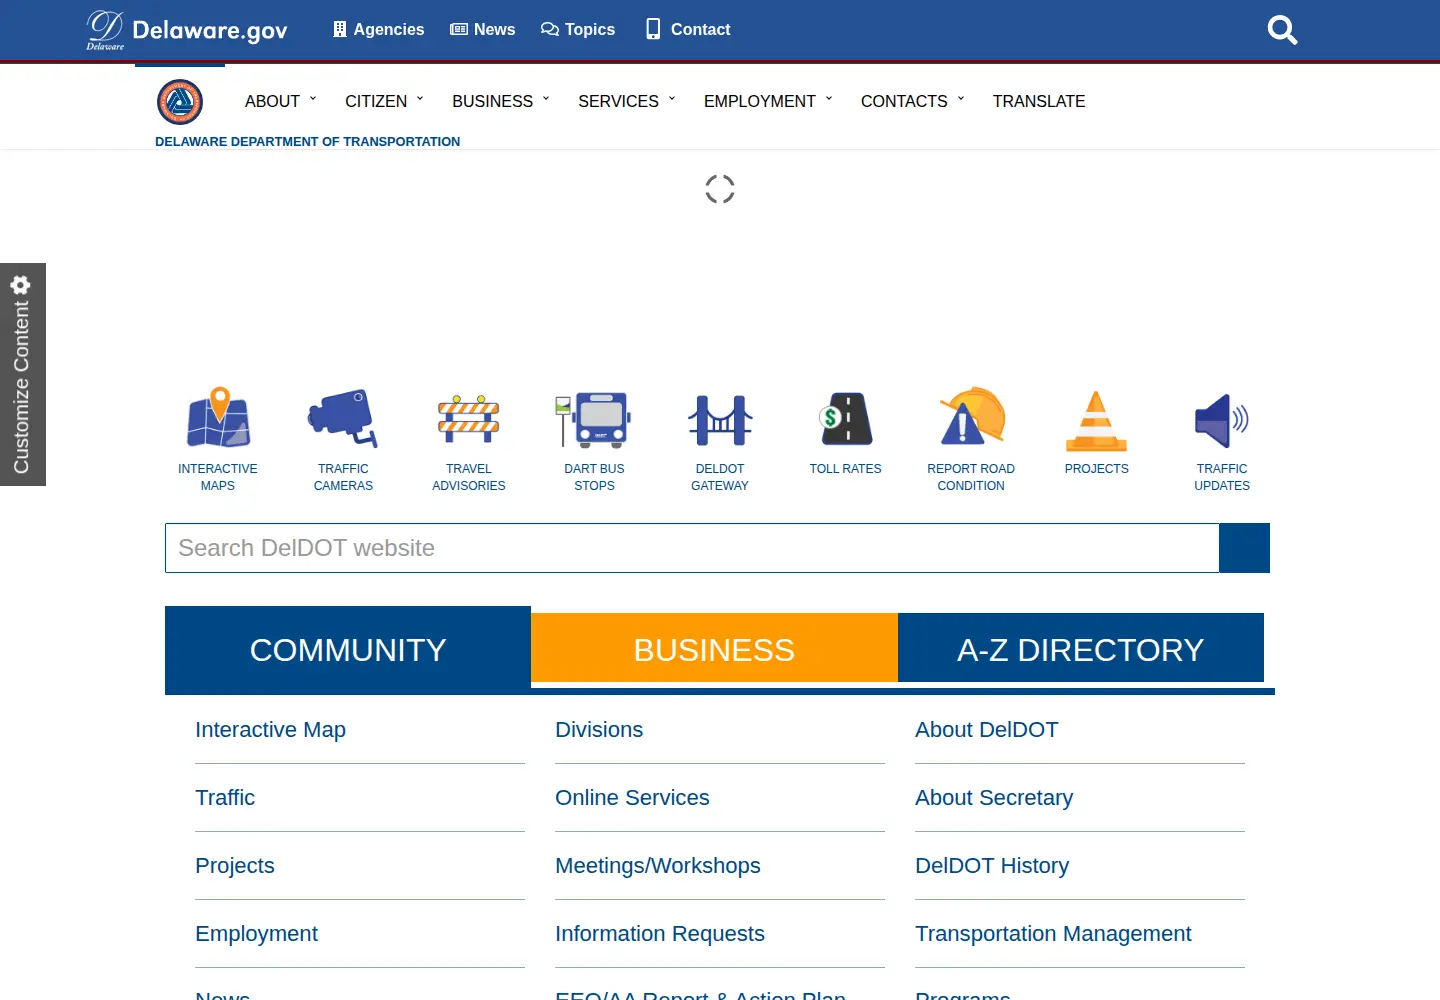This screenshot has height=1000, width=1440.
Task: Click the TRANSLATE menu item
Action: click(x=1039, y=101)
